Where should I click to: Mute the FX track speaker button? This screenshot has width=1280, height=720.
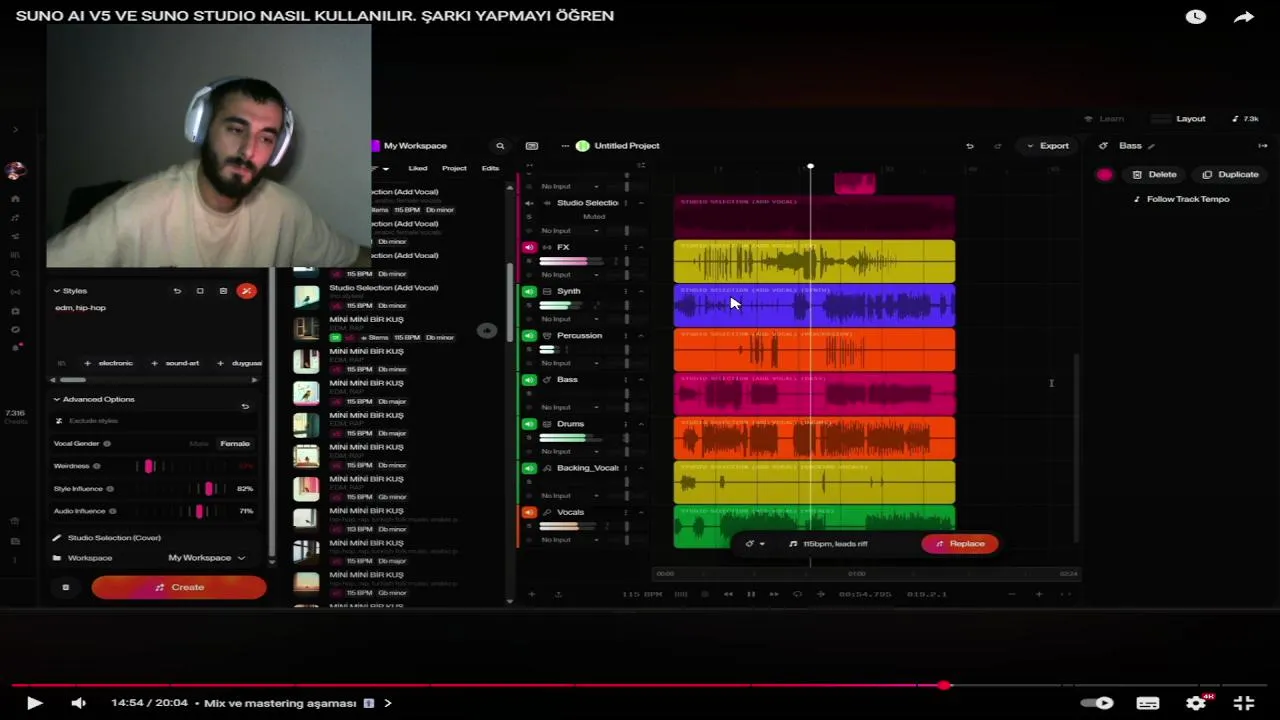(529, 247)
